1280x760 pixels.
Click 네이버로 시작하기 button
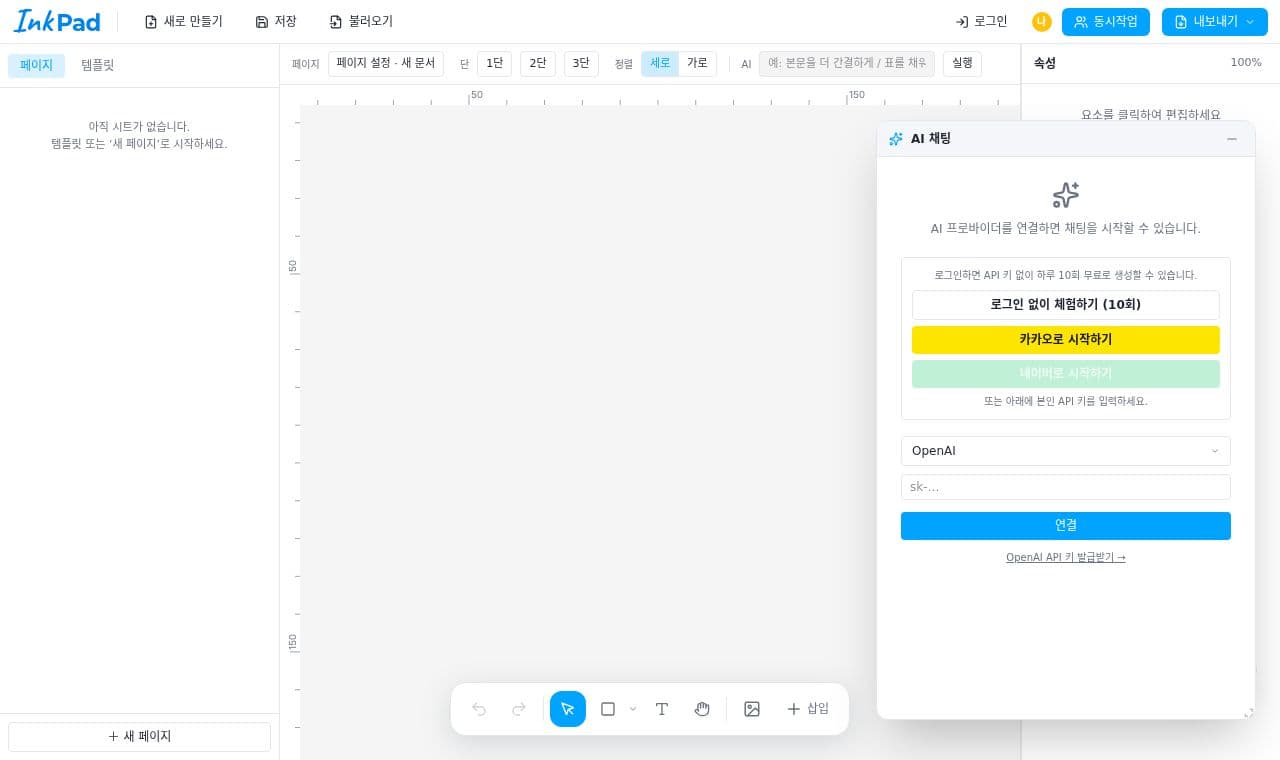pyautogui.click(x=1066, y=373)
